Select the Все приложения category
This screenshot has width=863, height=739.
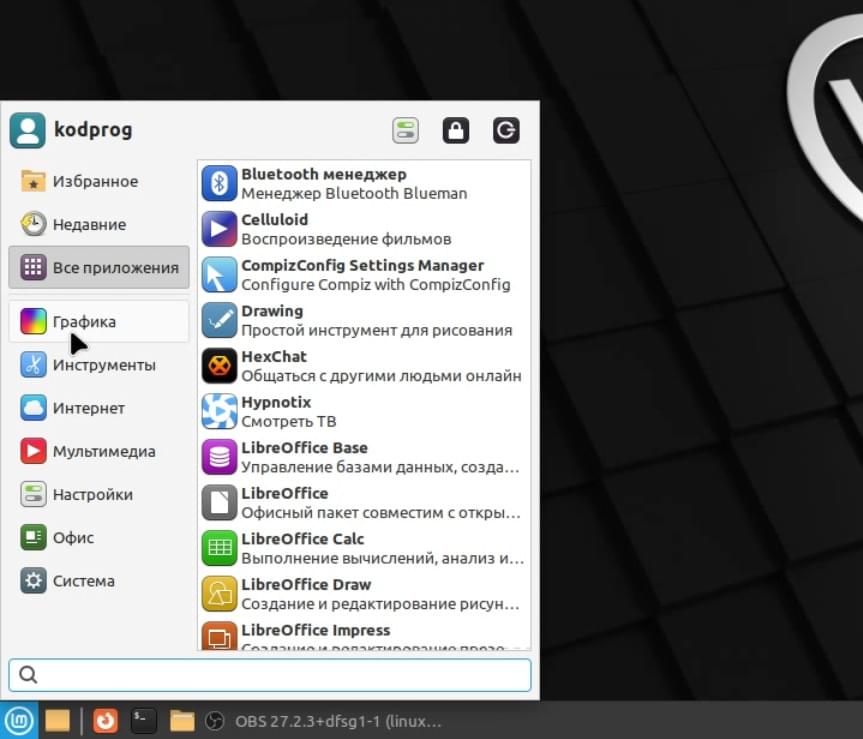point(99,267)
